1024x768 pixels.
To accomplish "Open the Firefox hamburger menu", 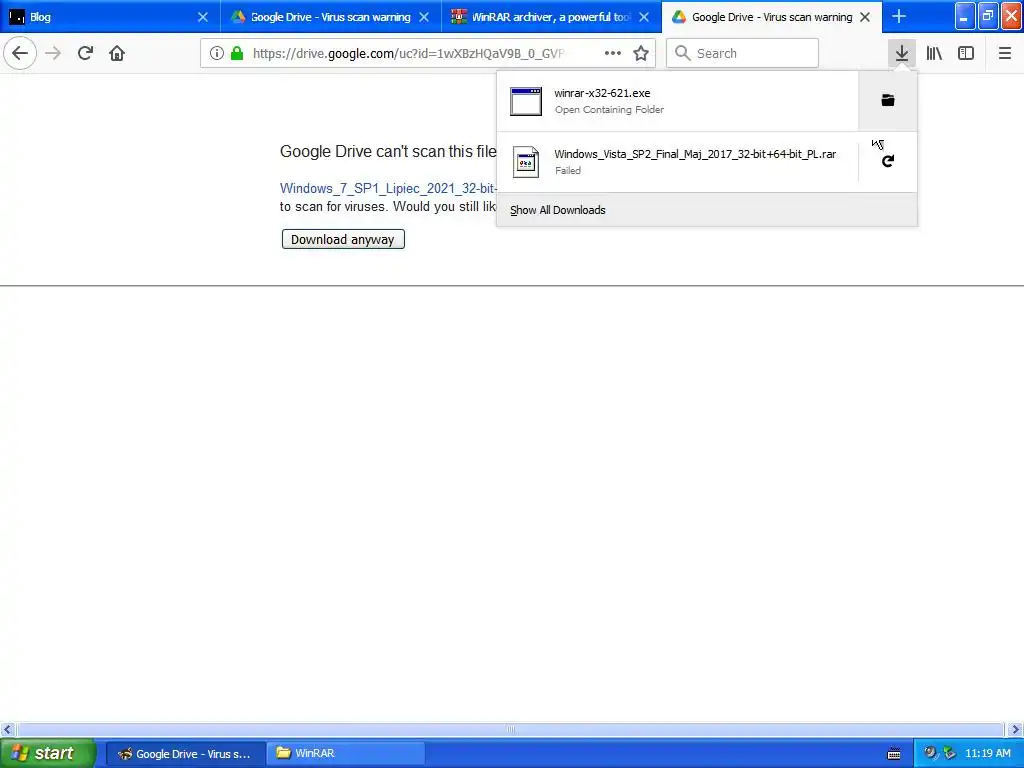I will point(1005,53).
